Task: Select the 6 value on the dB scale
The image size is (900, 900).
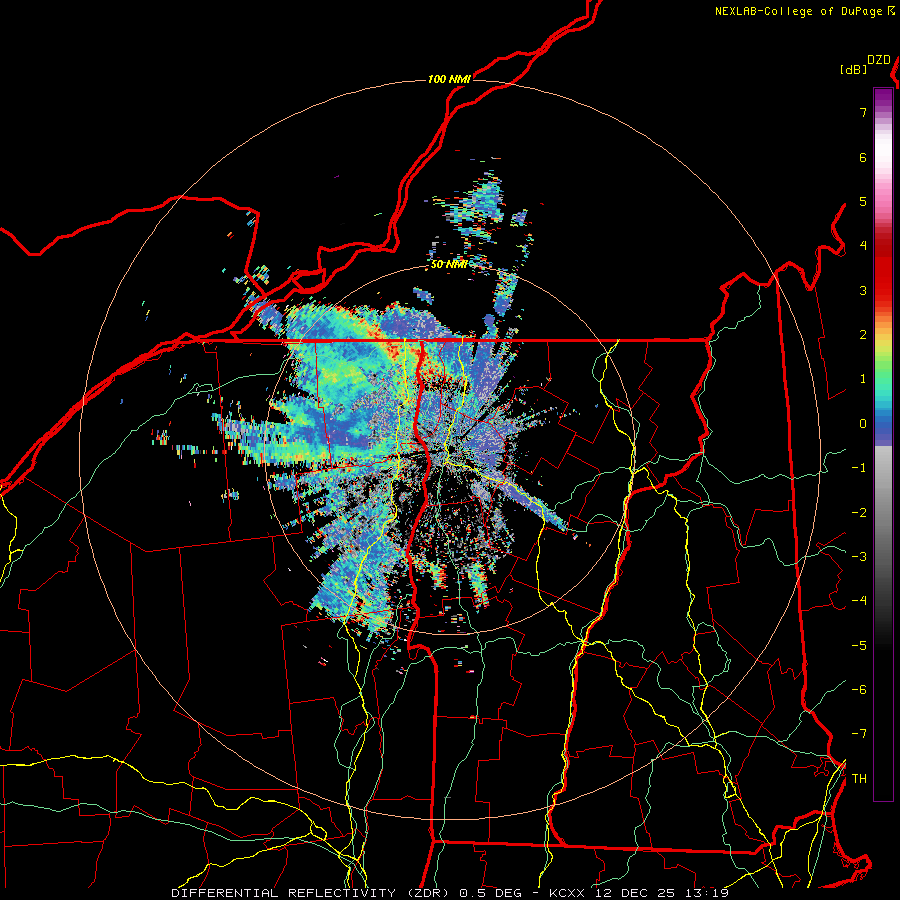Action: tap(863, 157)
